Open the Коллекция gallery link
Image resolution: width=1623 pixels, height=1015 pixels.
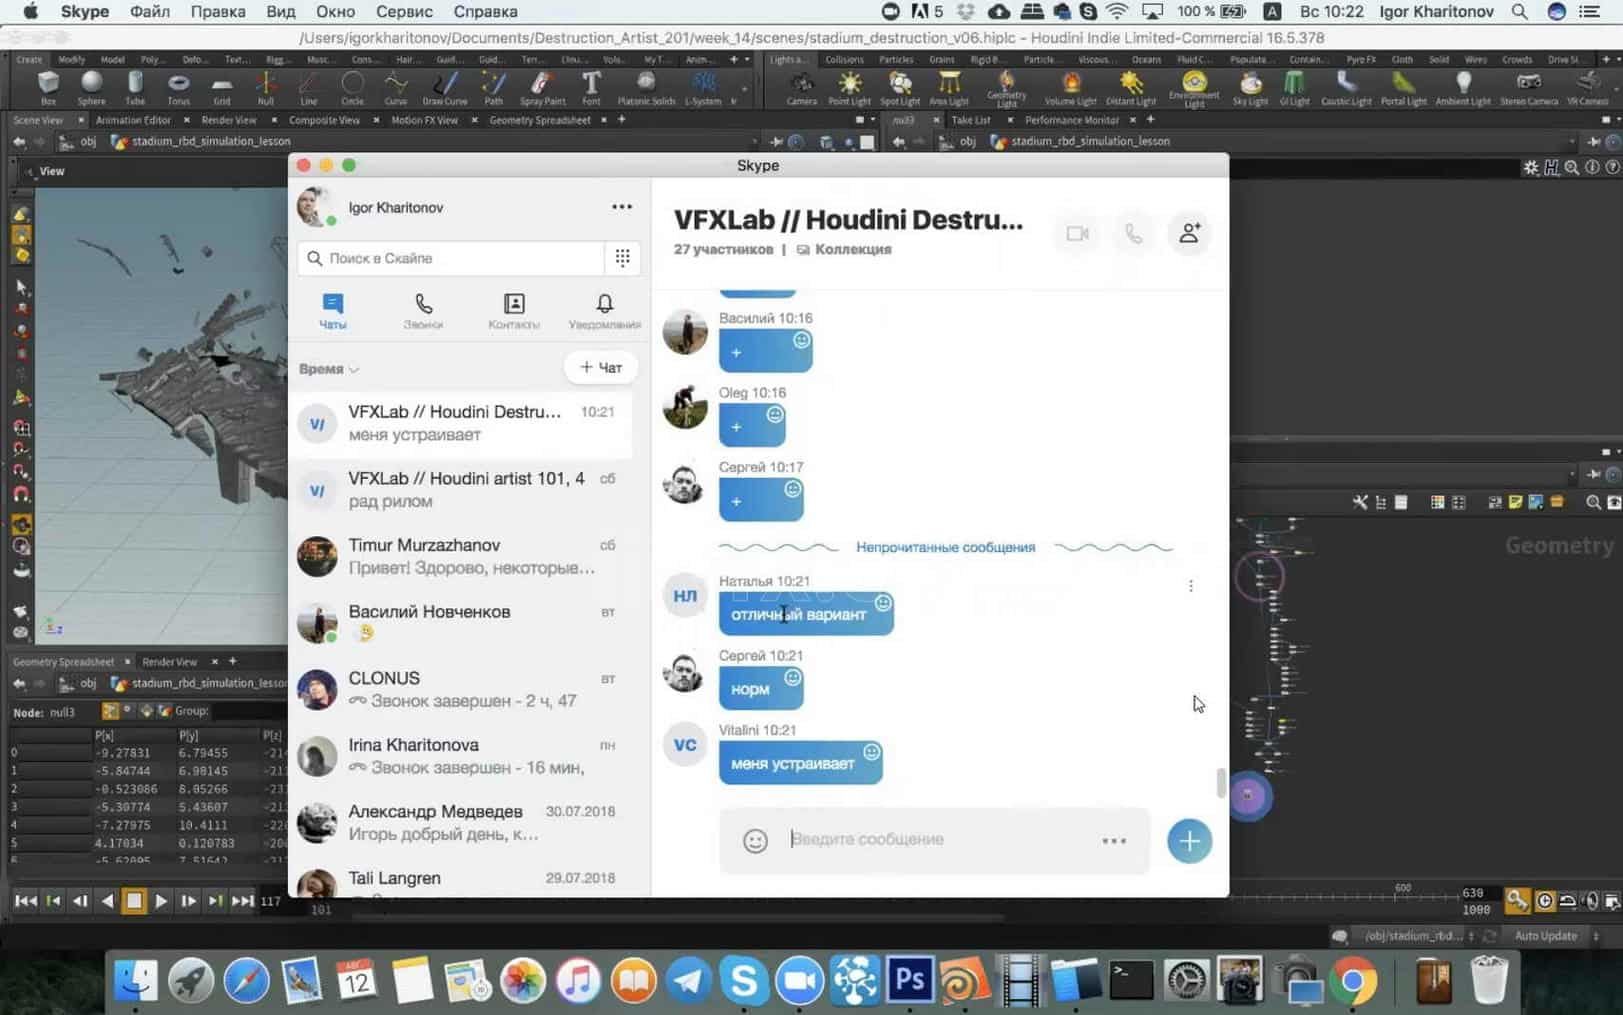844,250
